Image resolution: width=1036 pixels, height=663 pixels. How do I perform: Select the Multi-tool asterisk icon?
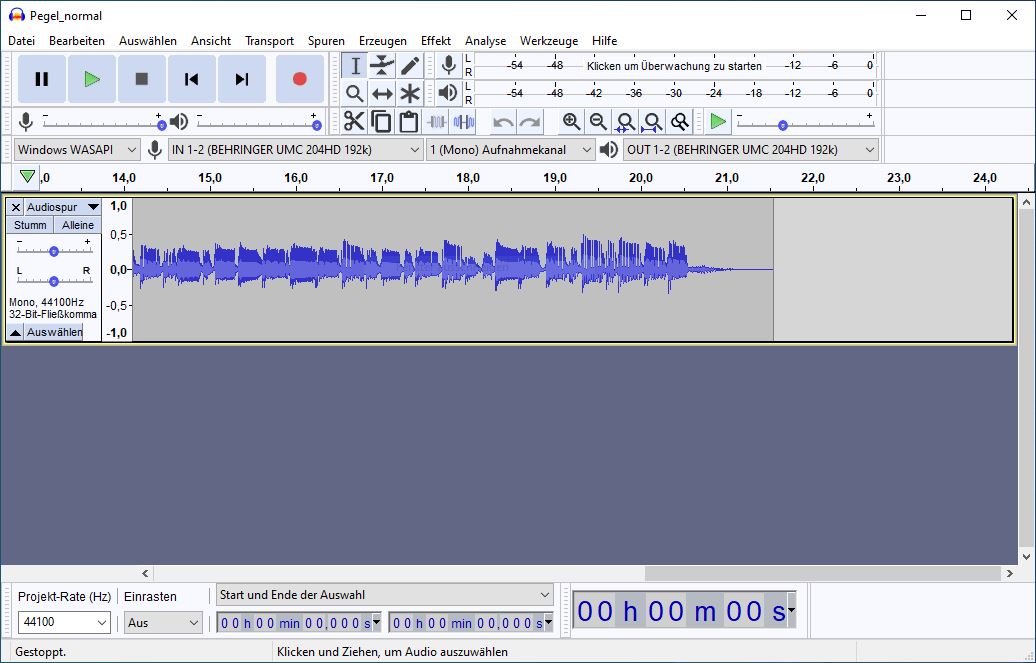coord(410,94)
